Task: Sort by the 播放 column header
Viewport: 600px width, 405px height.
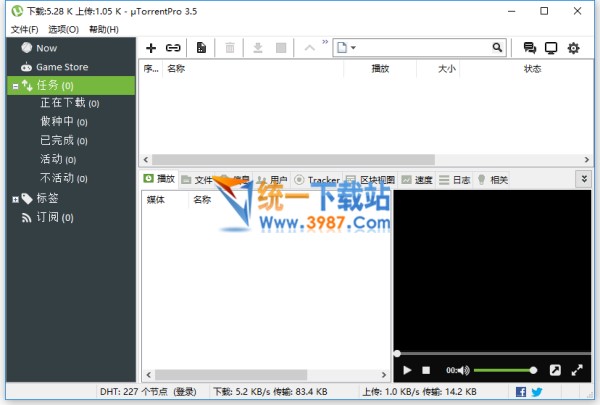Action: (380, 69)
